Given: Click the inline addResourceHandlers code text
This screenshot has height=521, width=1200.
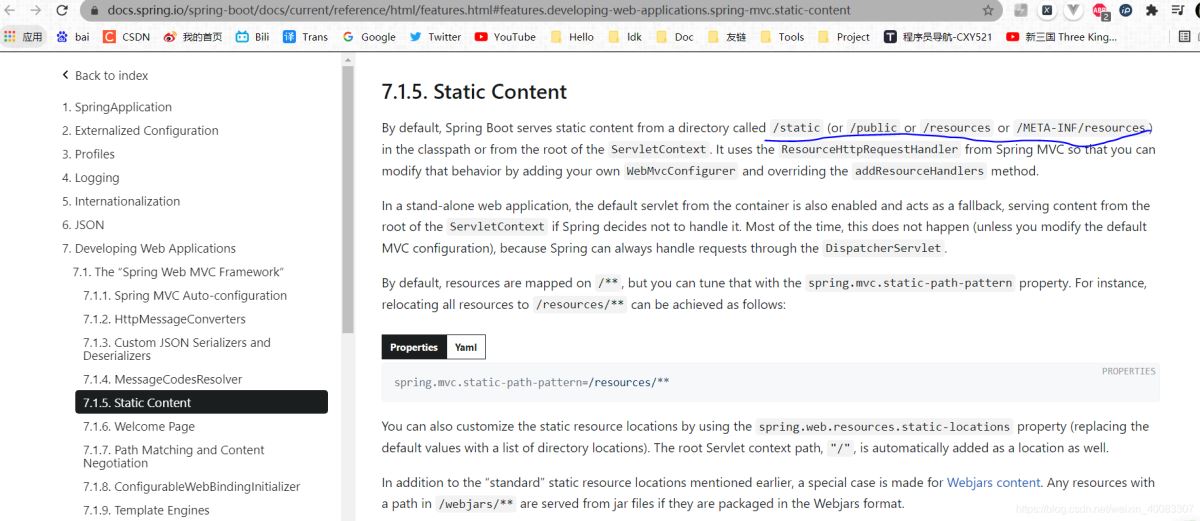Looking at the screenshot, I should coord(919,171).
